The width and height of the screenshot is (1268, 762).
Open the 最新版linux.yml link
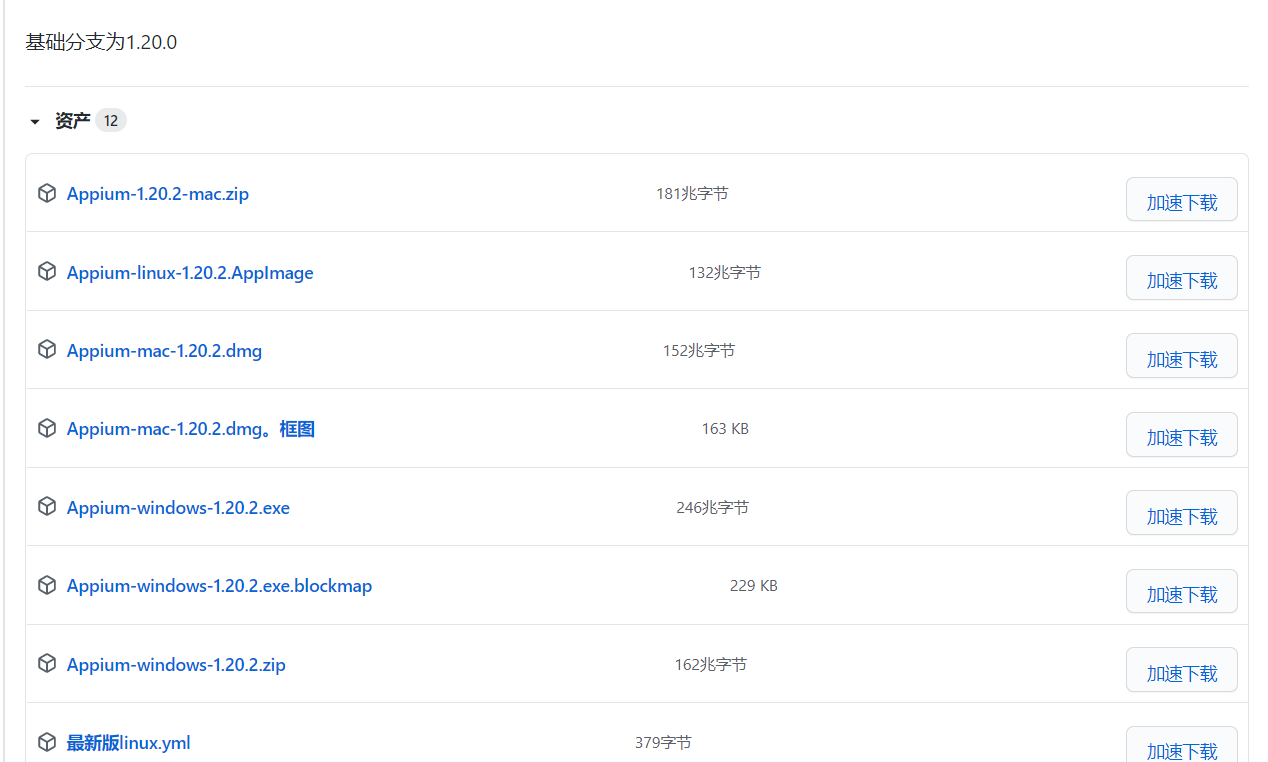point(128,743)
